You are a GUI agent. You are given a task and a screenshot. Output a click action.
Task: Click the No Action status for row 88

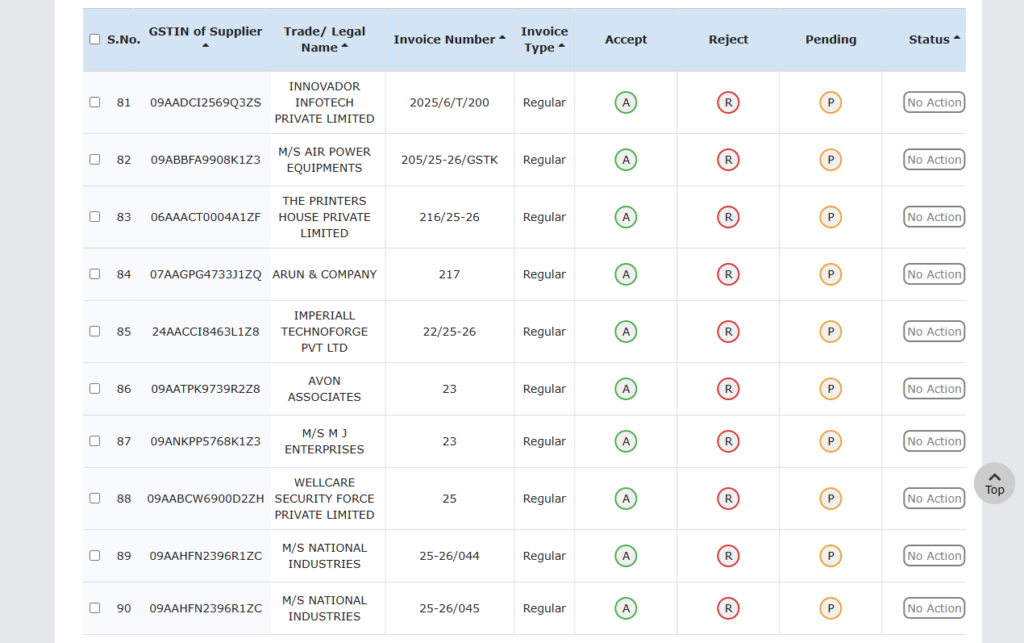point(934,499)
